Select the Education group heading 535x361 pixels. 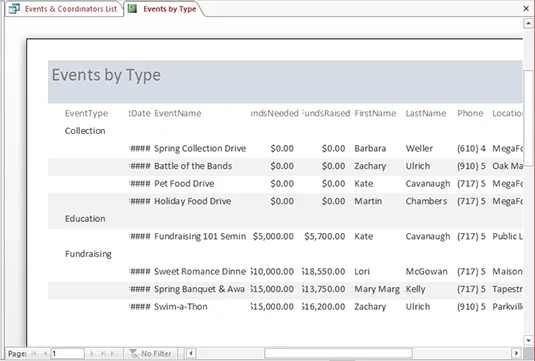click(85, 219)
